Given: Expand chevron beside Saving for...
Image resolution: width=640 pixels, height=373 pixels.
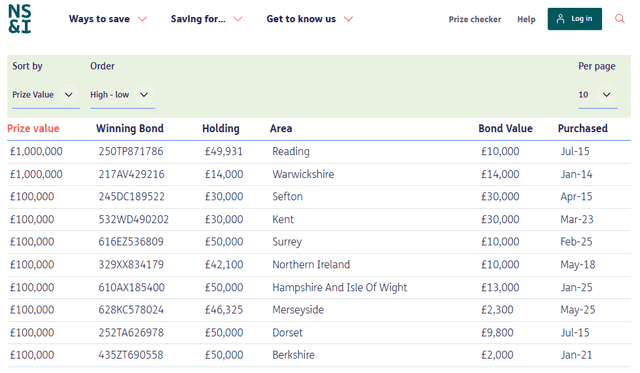Looking at the screenshot, I should pyautogui.click(x=238, y=19).
